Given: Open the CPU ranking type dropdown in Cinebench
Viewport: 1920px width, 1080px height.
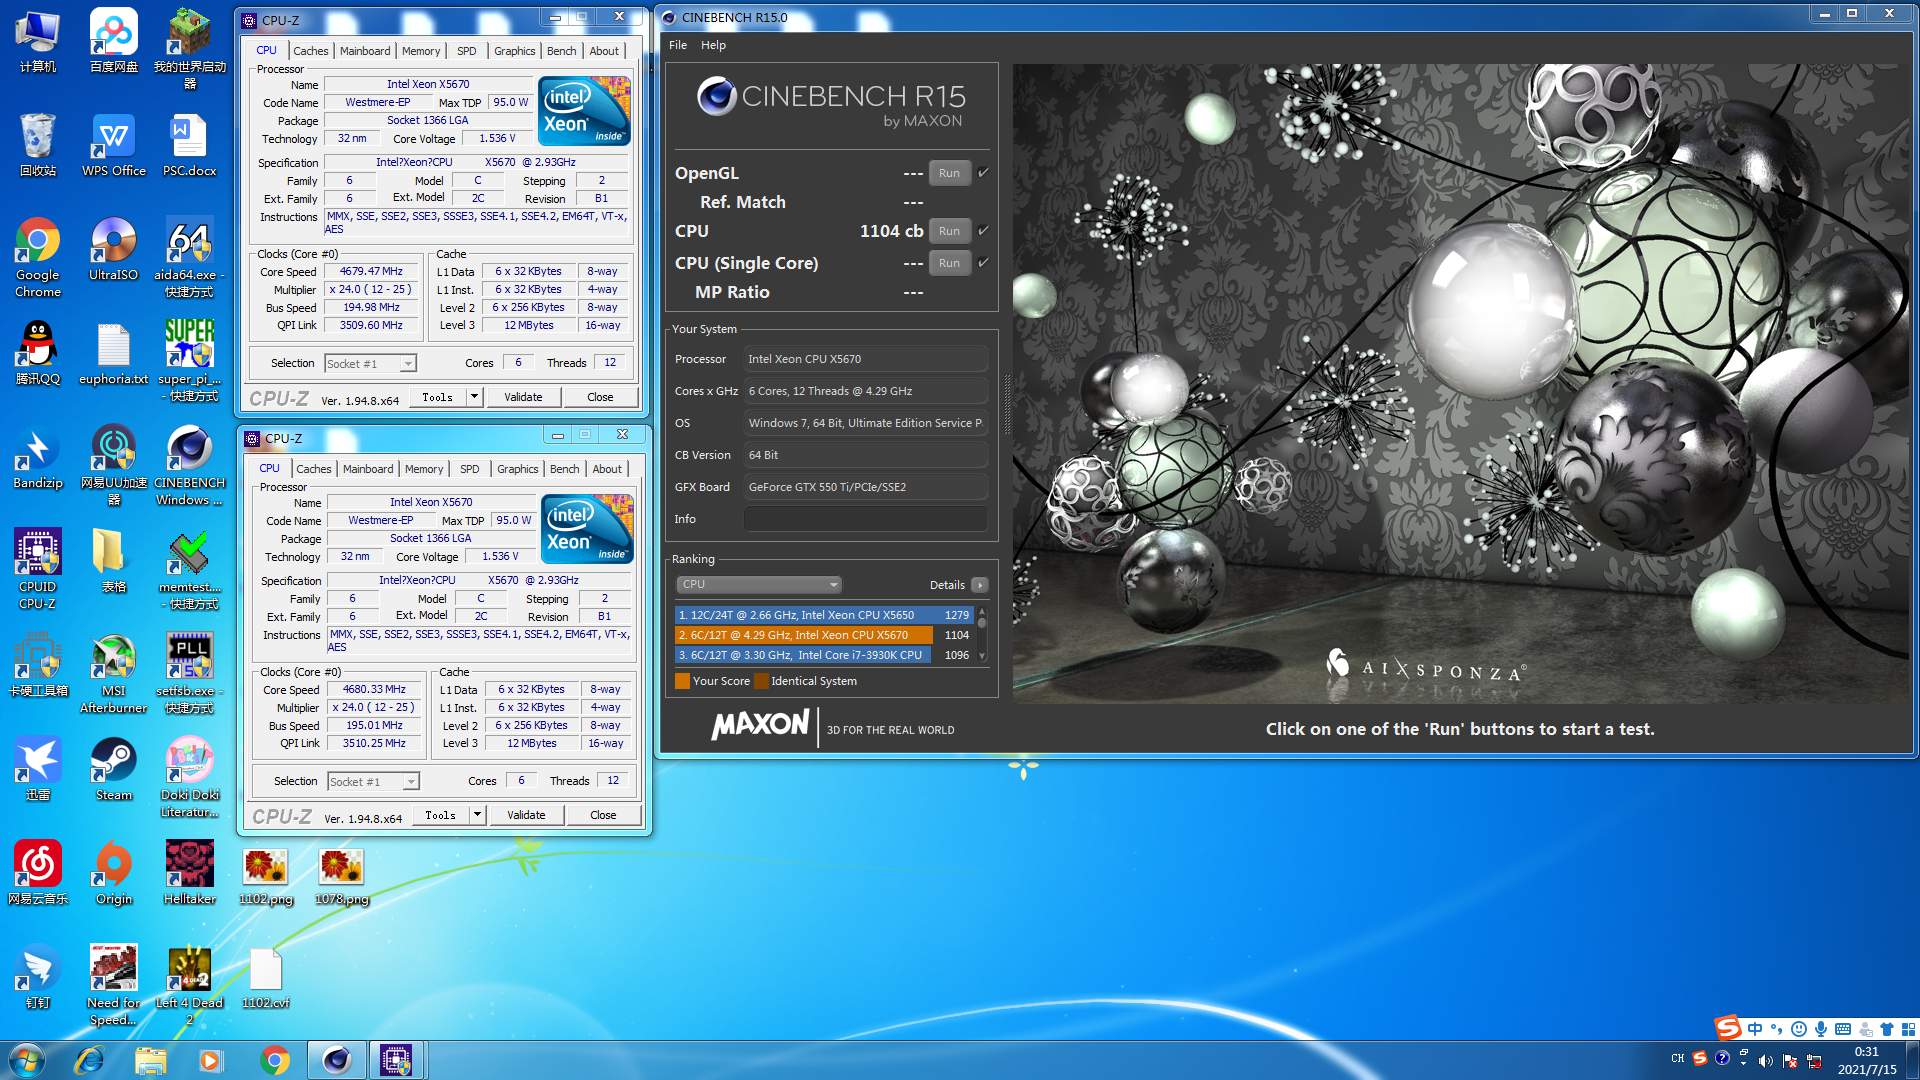Looking at the screenshot, I should [758, 584].
